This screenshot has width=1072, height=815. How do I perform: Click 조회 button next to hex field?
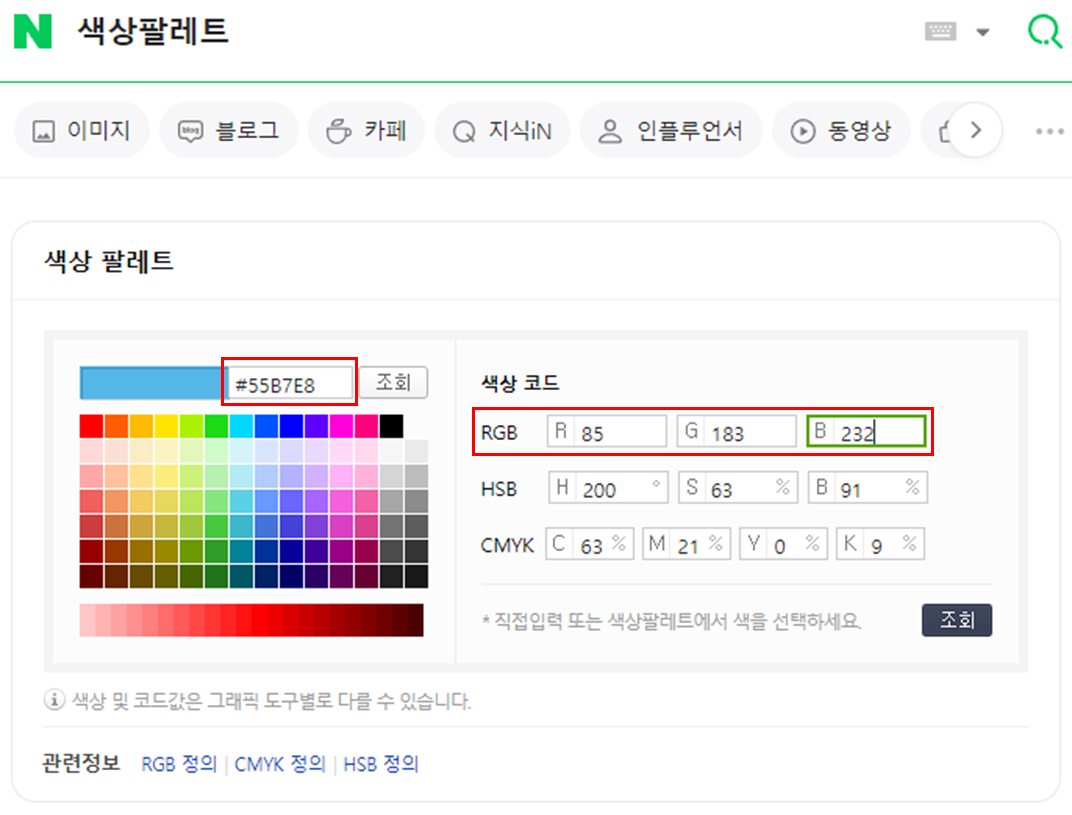click(393, 382)
